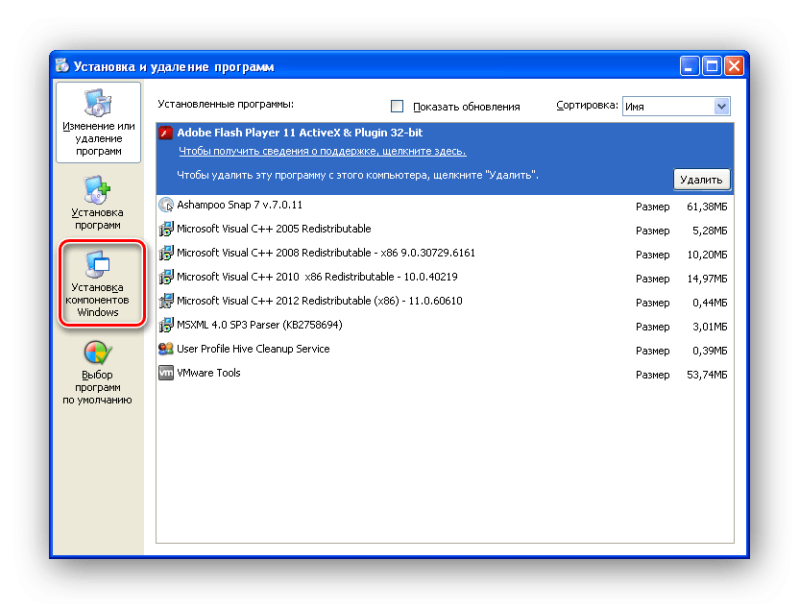Close the Установка и удаление программ window
The image size is (800, 609).
click(734, 66)
